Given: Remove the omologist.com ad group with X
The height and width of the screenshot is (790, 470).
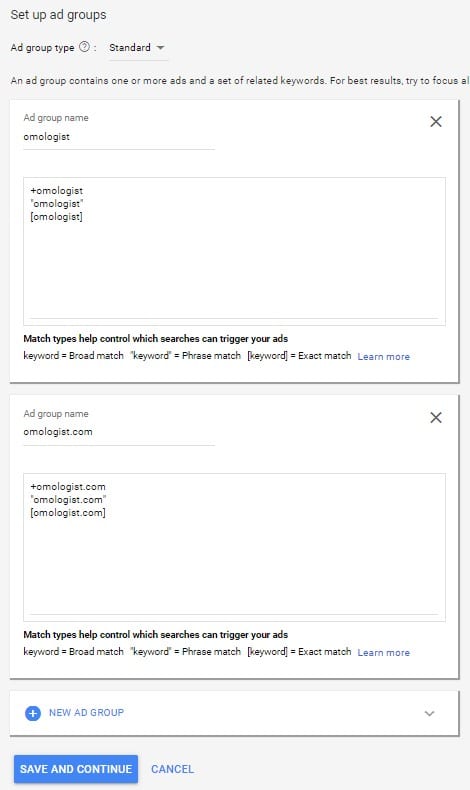Looking at the screenshot, I should (x=436, y=417).
